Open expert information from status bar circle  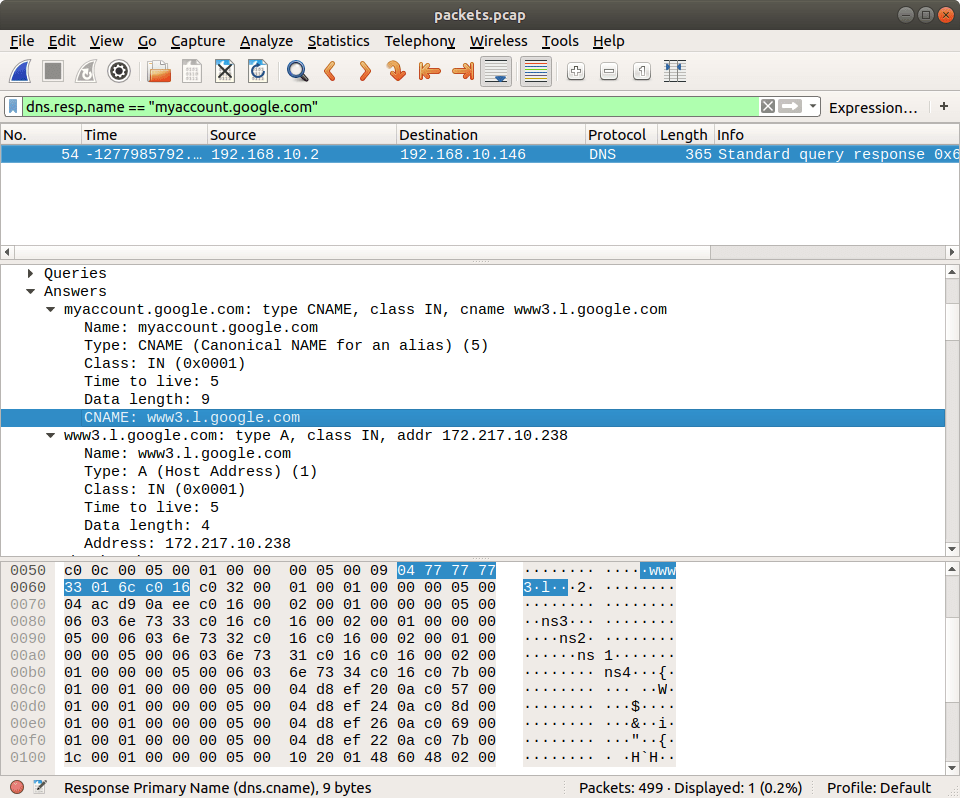[16, 788]
